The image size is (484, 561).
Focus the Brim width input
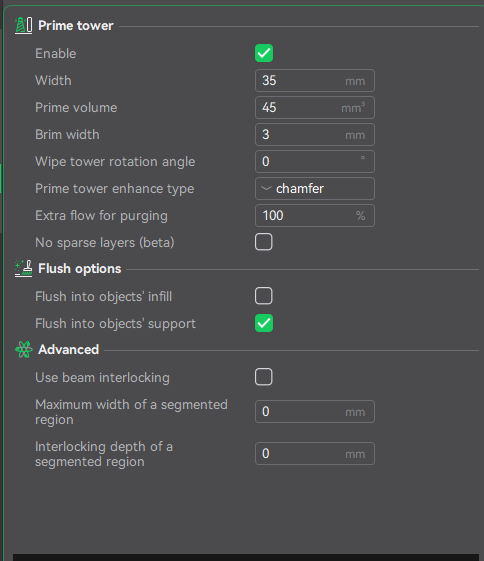315,135
